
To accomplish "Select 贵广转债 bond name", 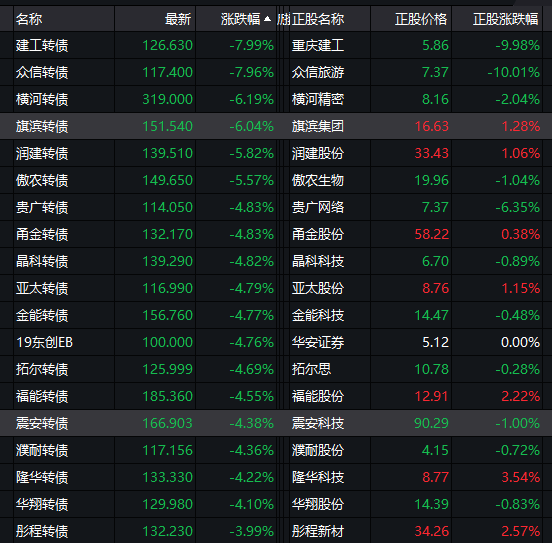I will [42, 207].
